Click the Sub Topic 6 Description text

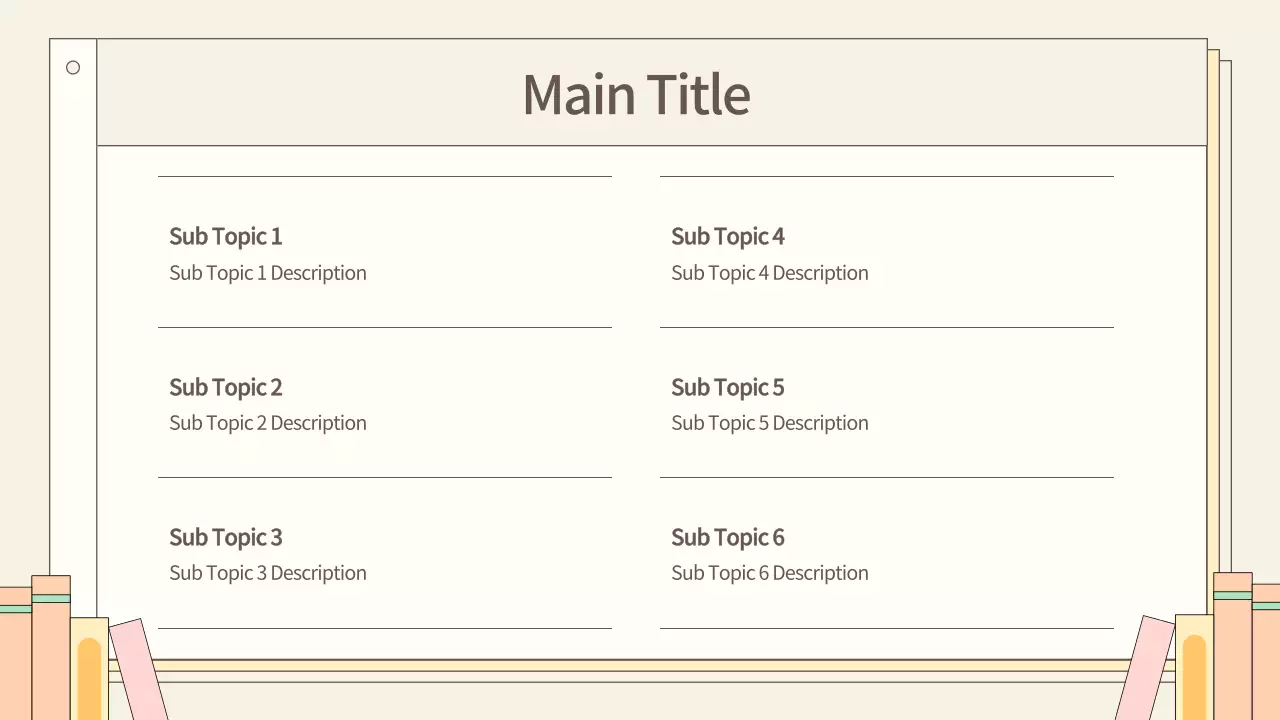click(x=769, y=573)
